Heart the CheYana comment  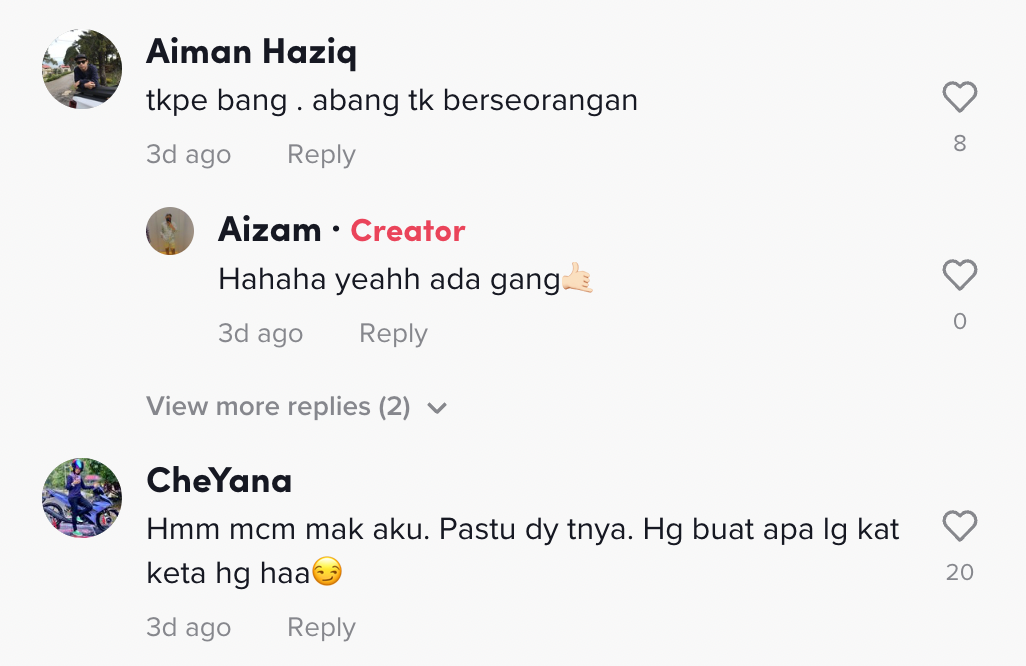(x=959, y=526)
